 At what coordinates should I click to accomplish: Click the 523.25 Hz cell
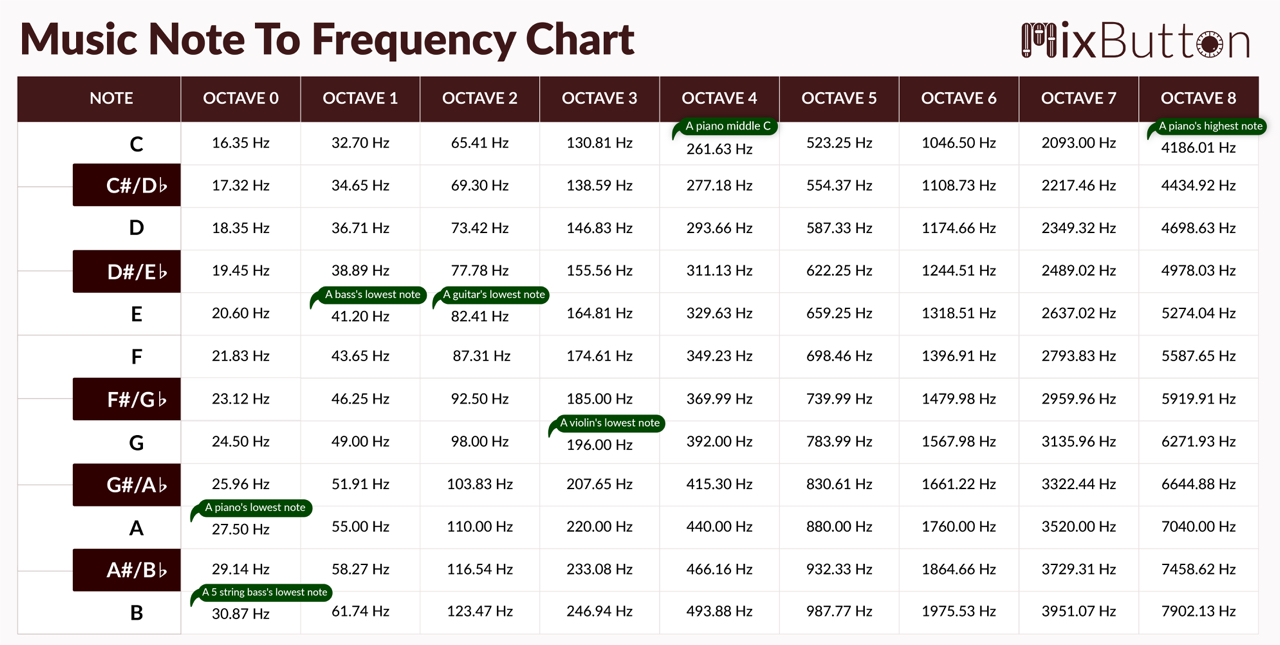(839, 143)
